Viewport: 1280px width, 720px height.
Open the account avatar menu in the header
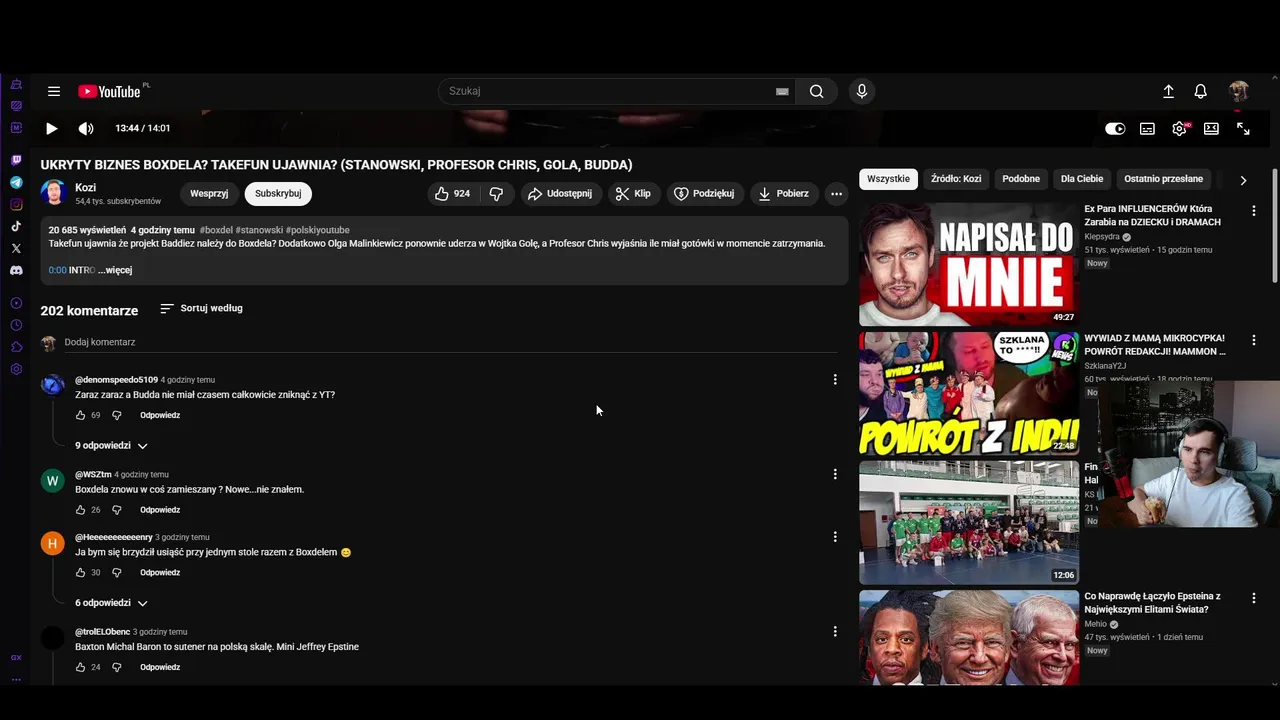[1239, 91]
